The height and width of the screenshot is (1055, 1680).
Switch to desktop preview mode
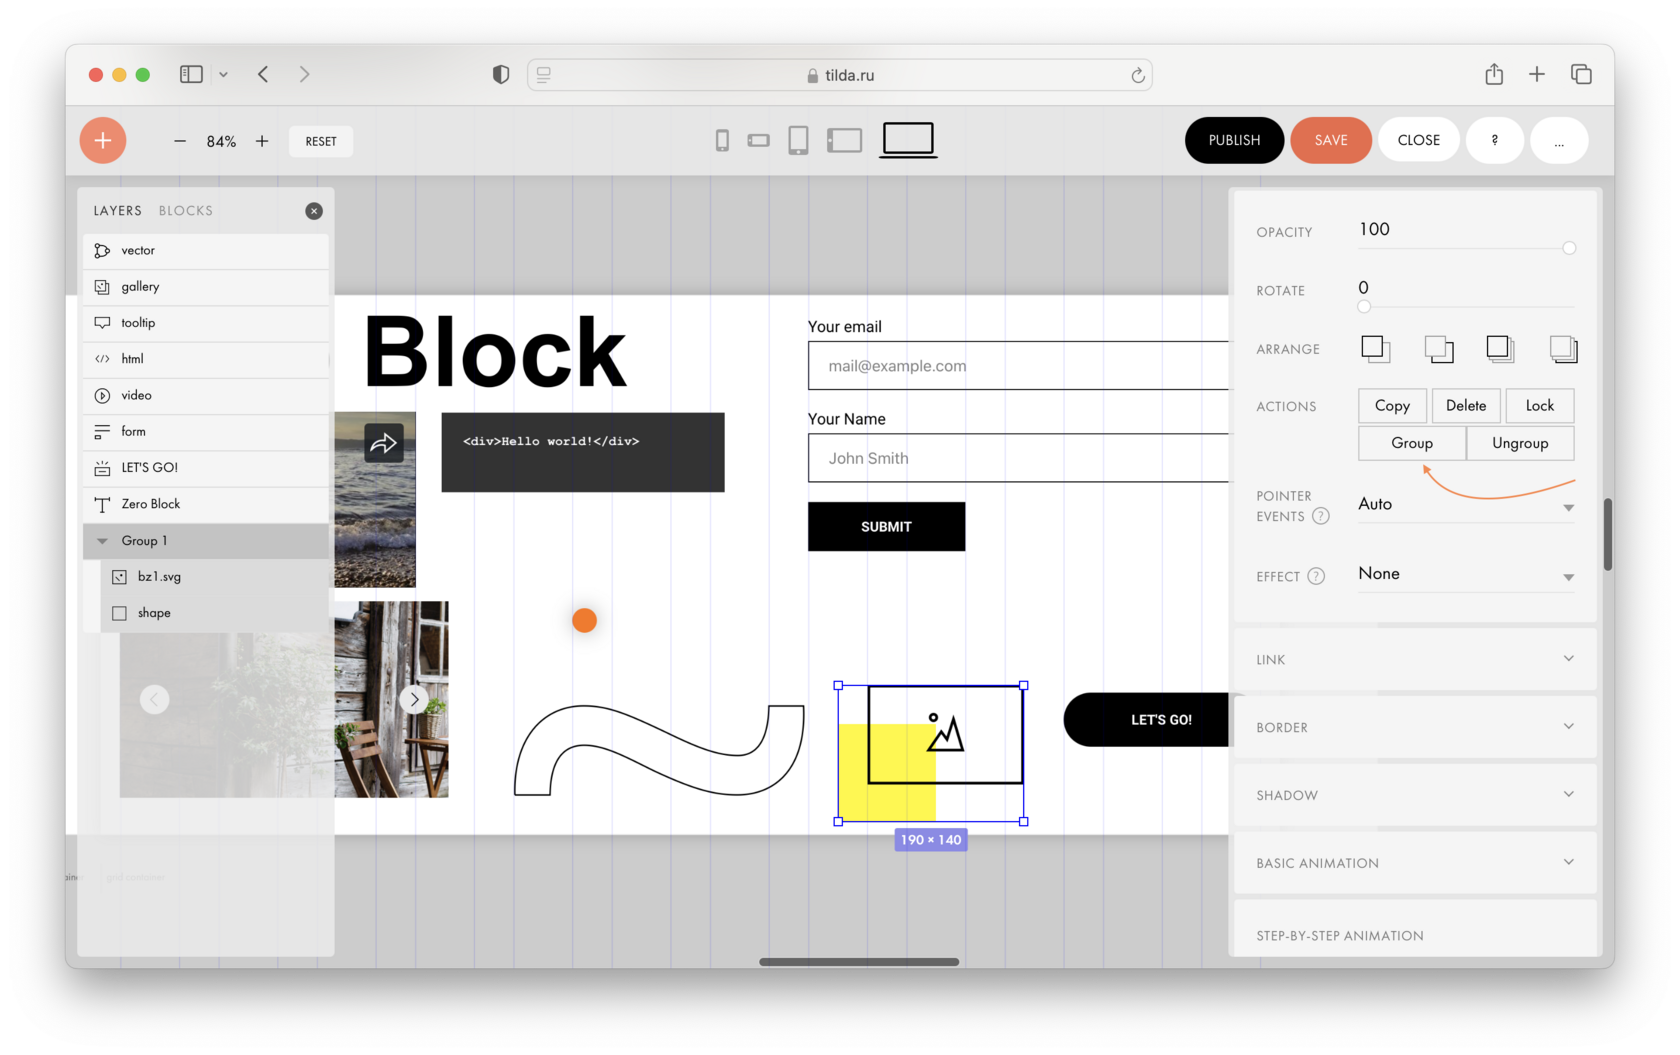907,140
